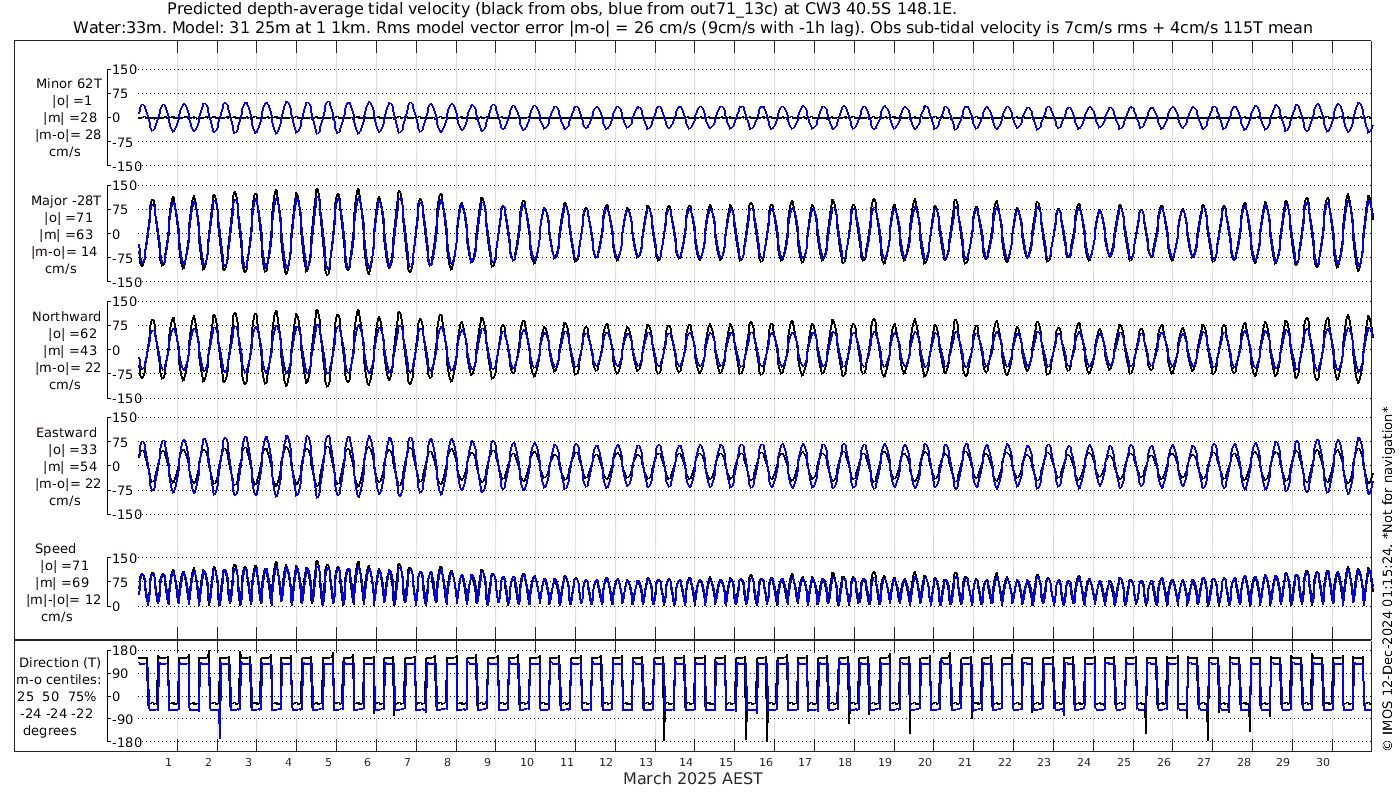Image resolution: width=1400 pixels, height=800 pixels.
Task: Click the '180' tick of the Direction axis
Action: point(124,651)
